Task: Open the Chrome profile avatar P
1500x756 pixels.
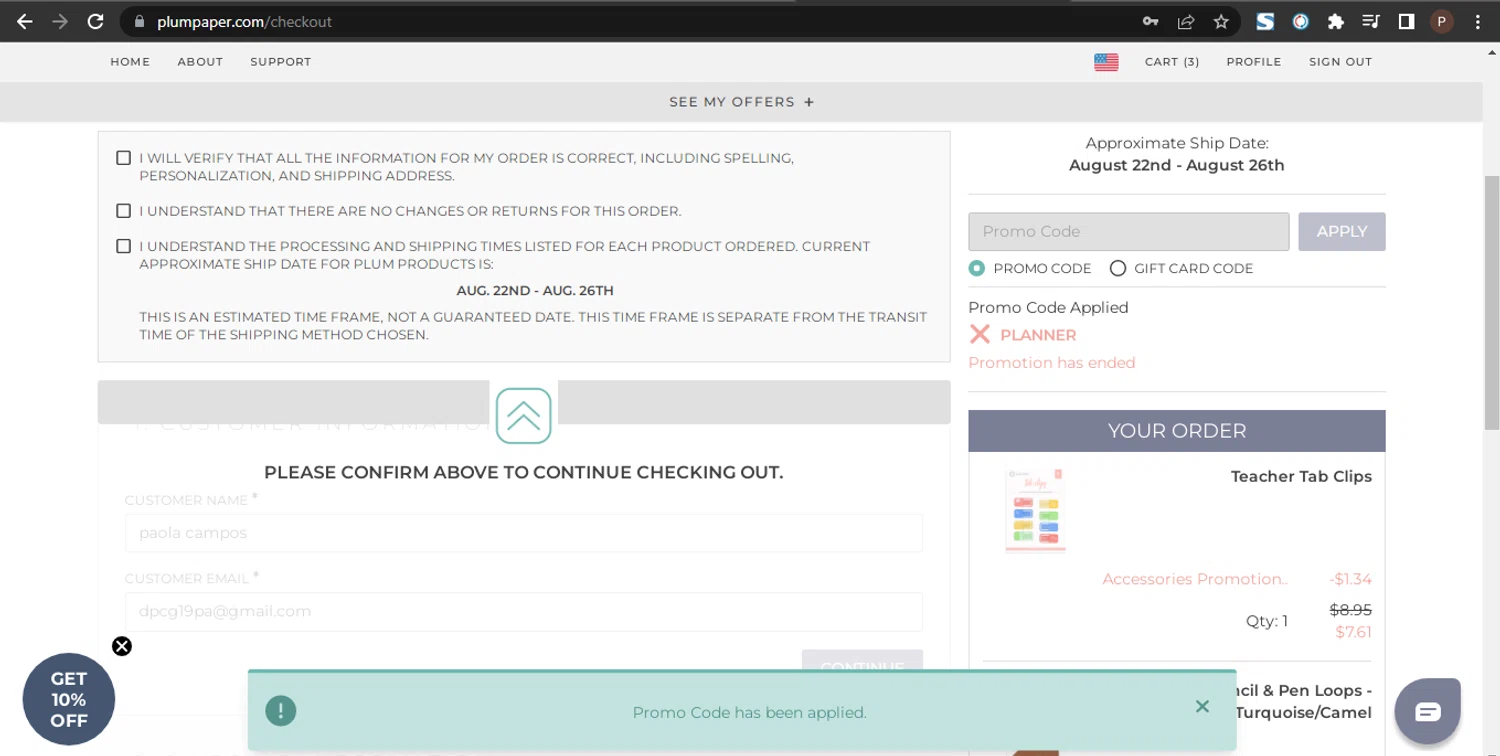Action: pyautogui.click(x=1441, y=21)
